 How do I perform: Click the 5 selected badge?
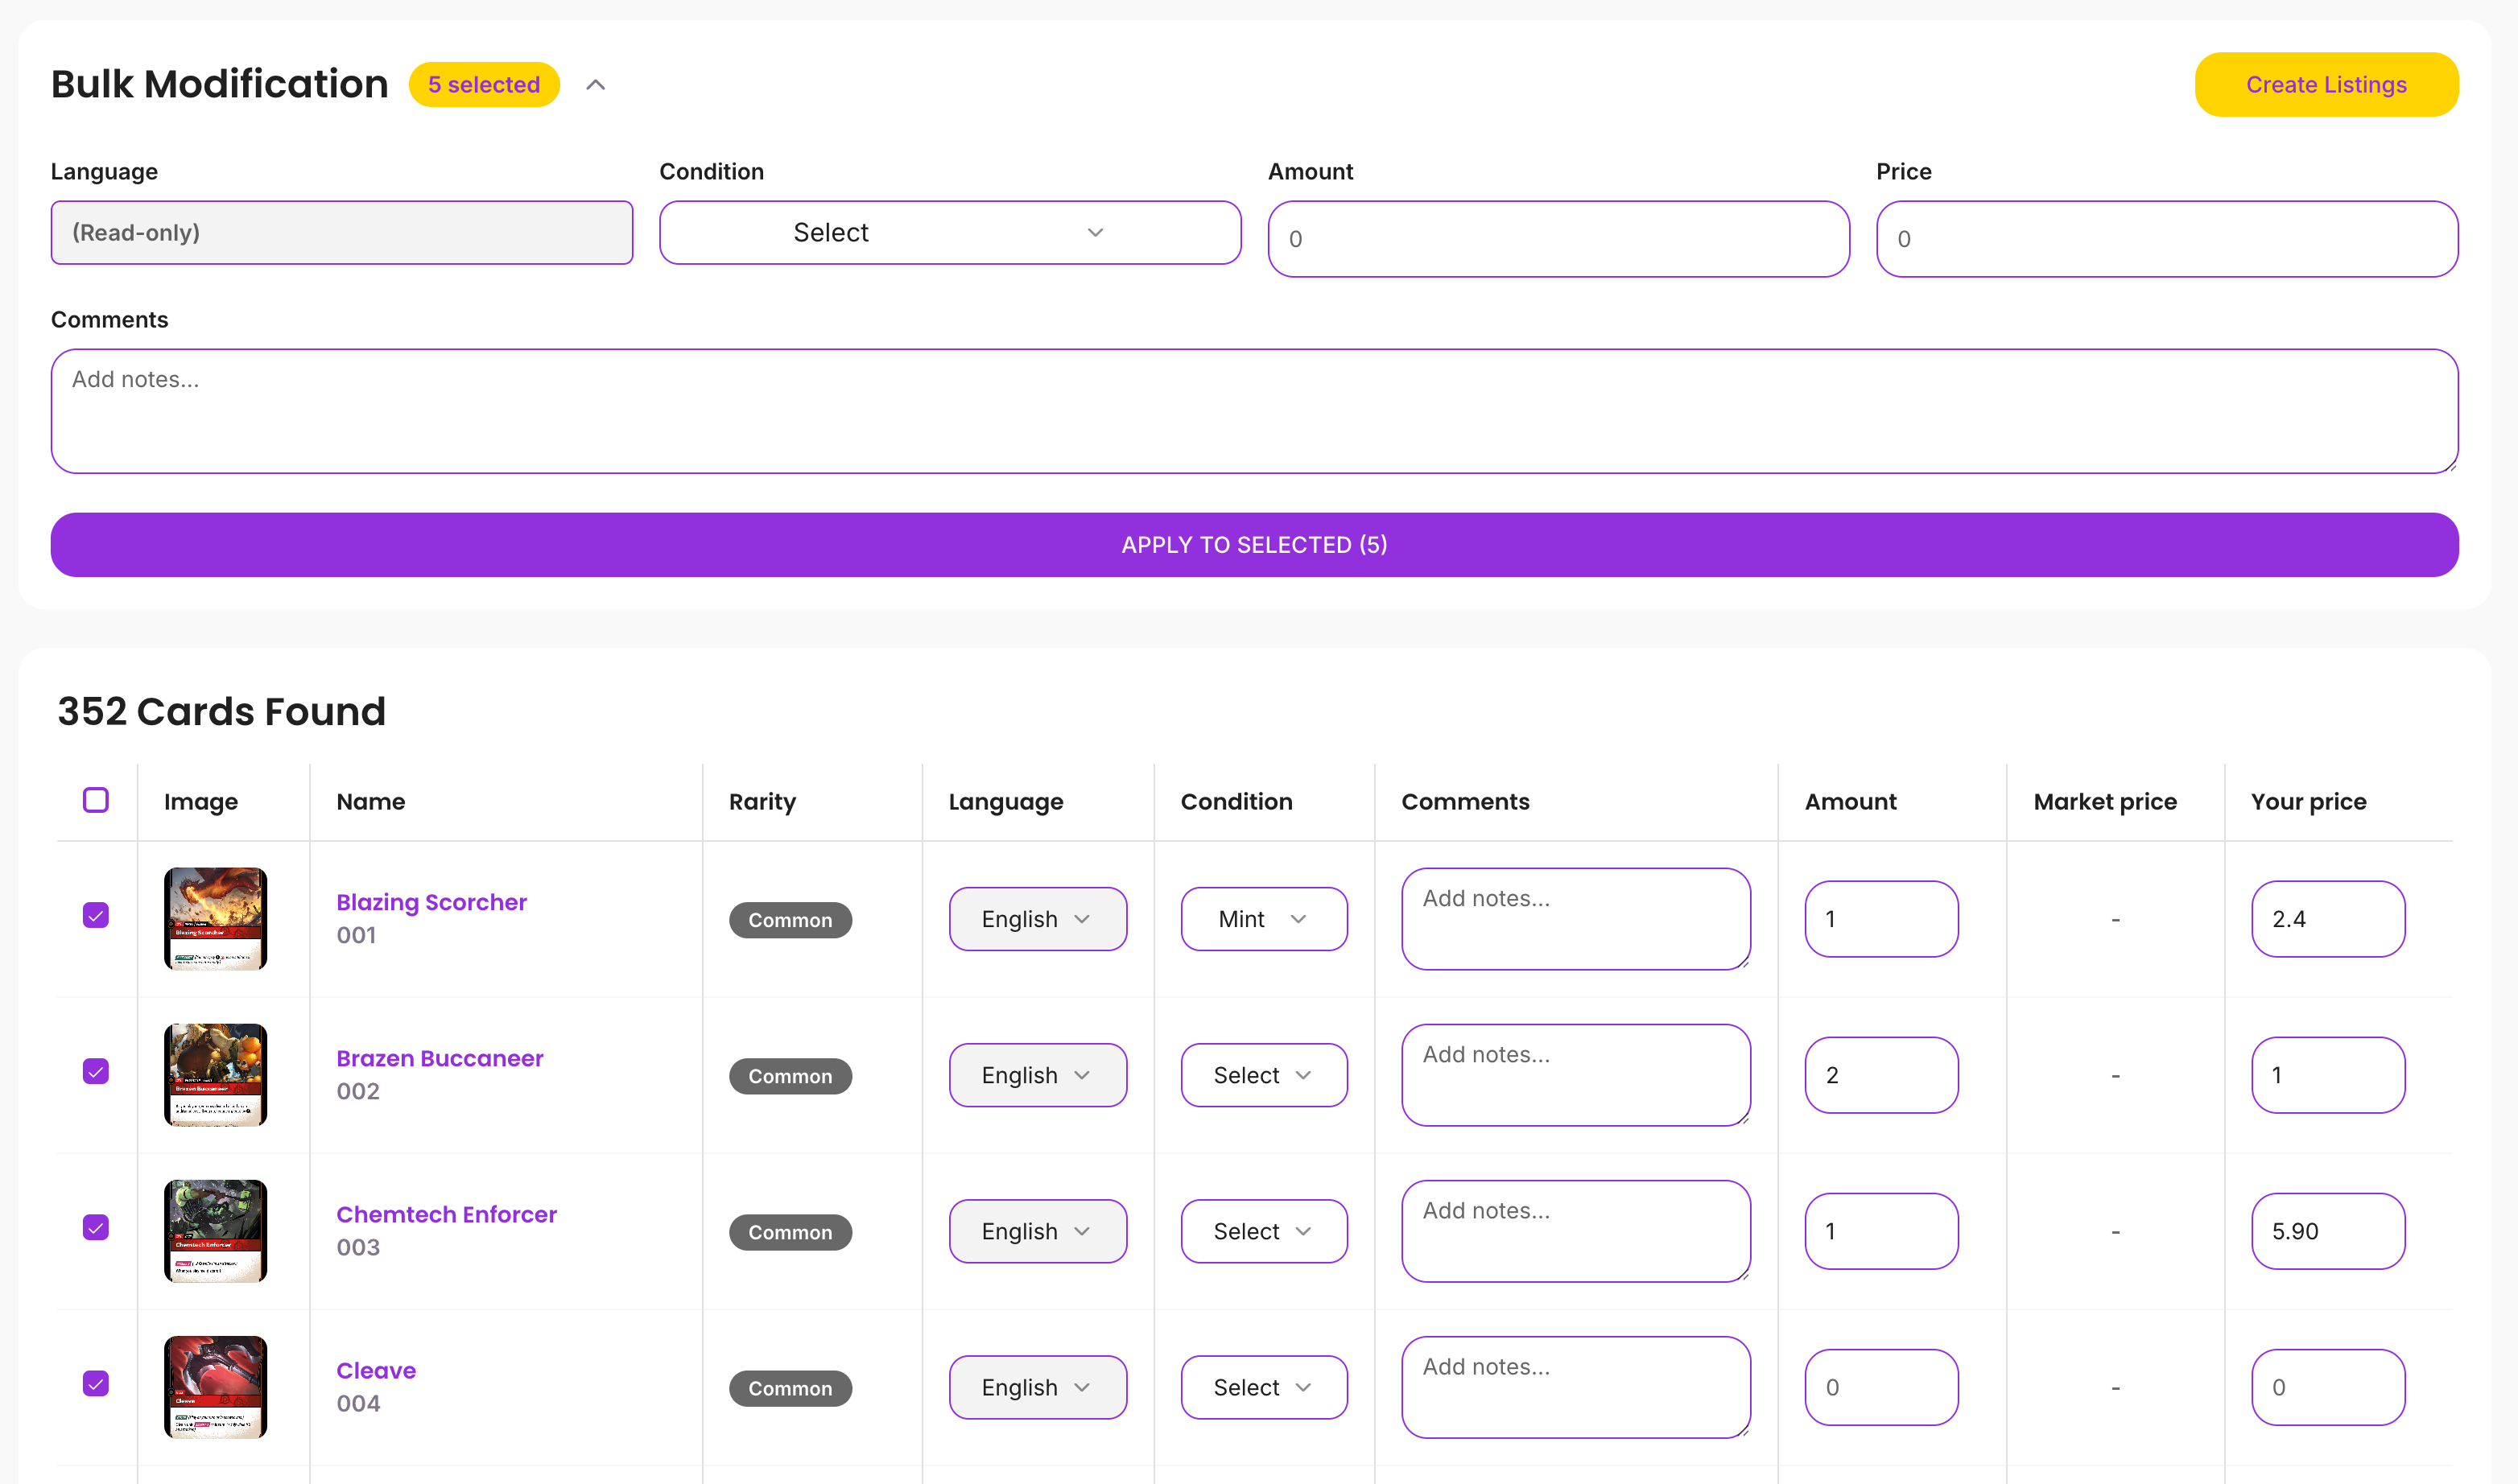[484, 85]
